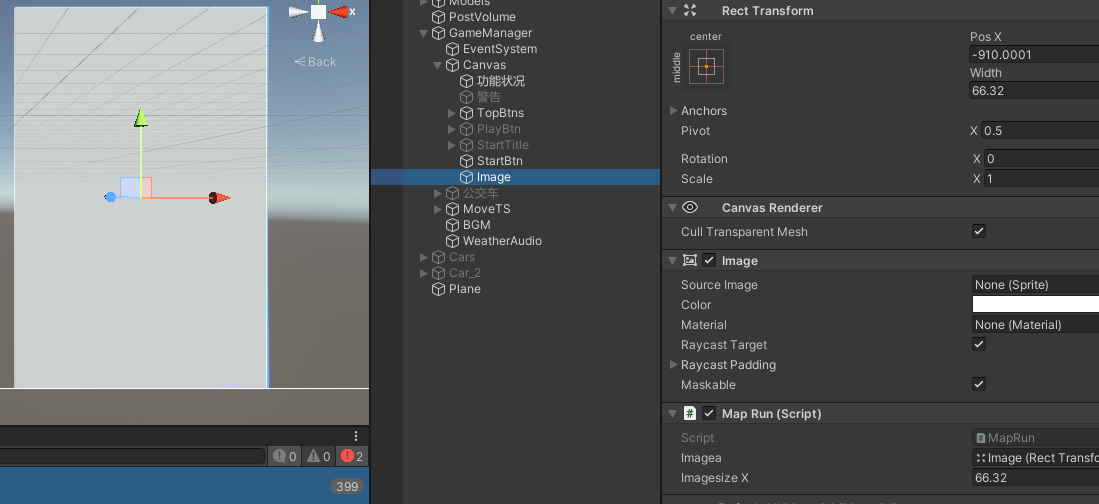Expand the MoveTS tree node
The image size is (1099, 504).
tap(437, 209)
